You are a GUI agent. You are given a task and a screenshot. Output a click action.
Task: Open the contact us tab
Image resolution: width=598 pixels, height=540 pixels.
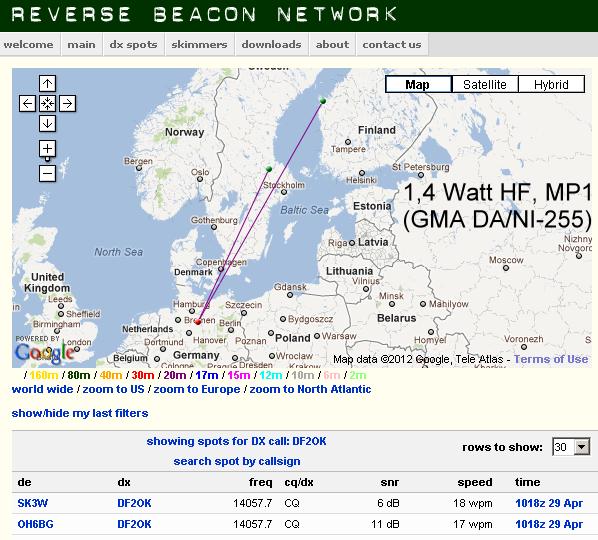(x=392, y=45)
